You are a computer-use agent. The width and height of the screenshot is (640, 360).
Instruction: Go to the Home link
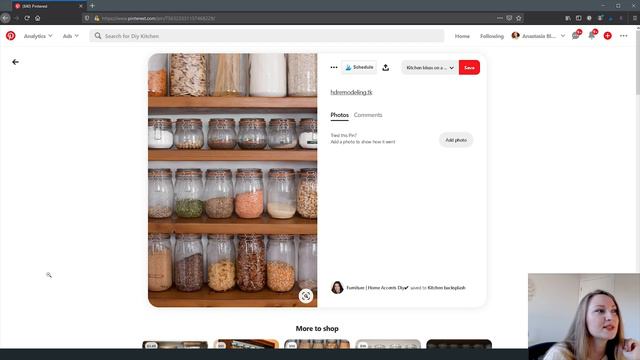click(x=462, y=36)
